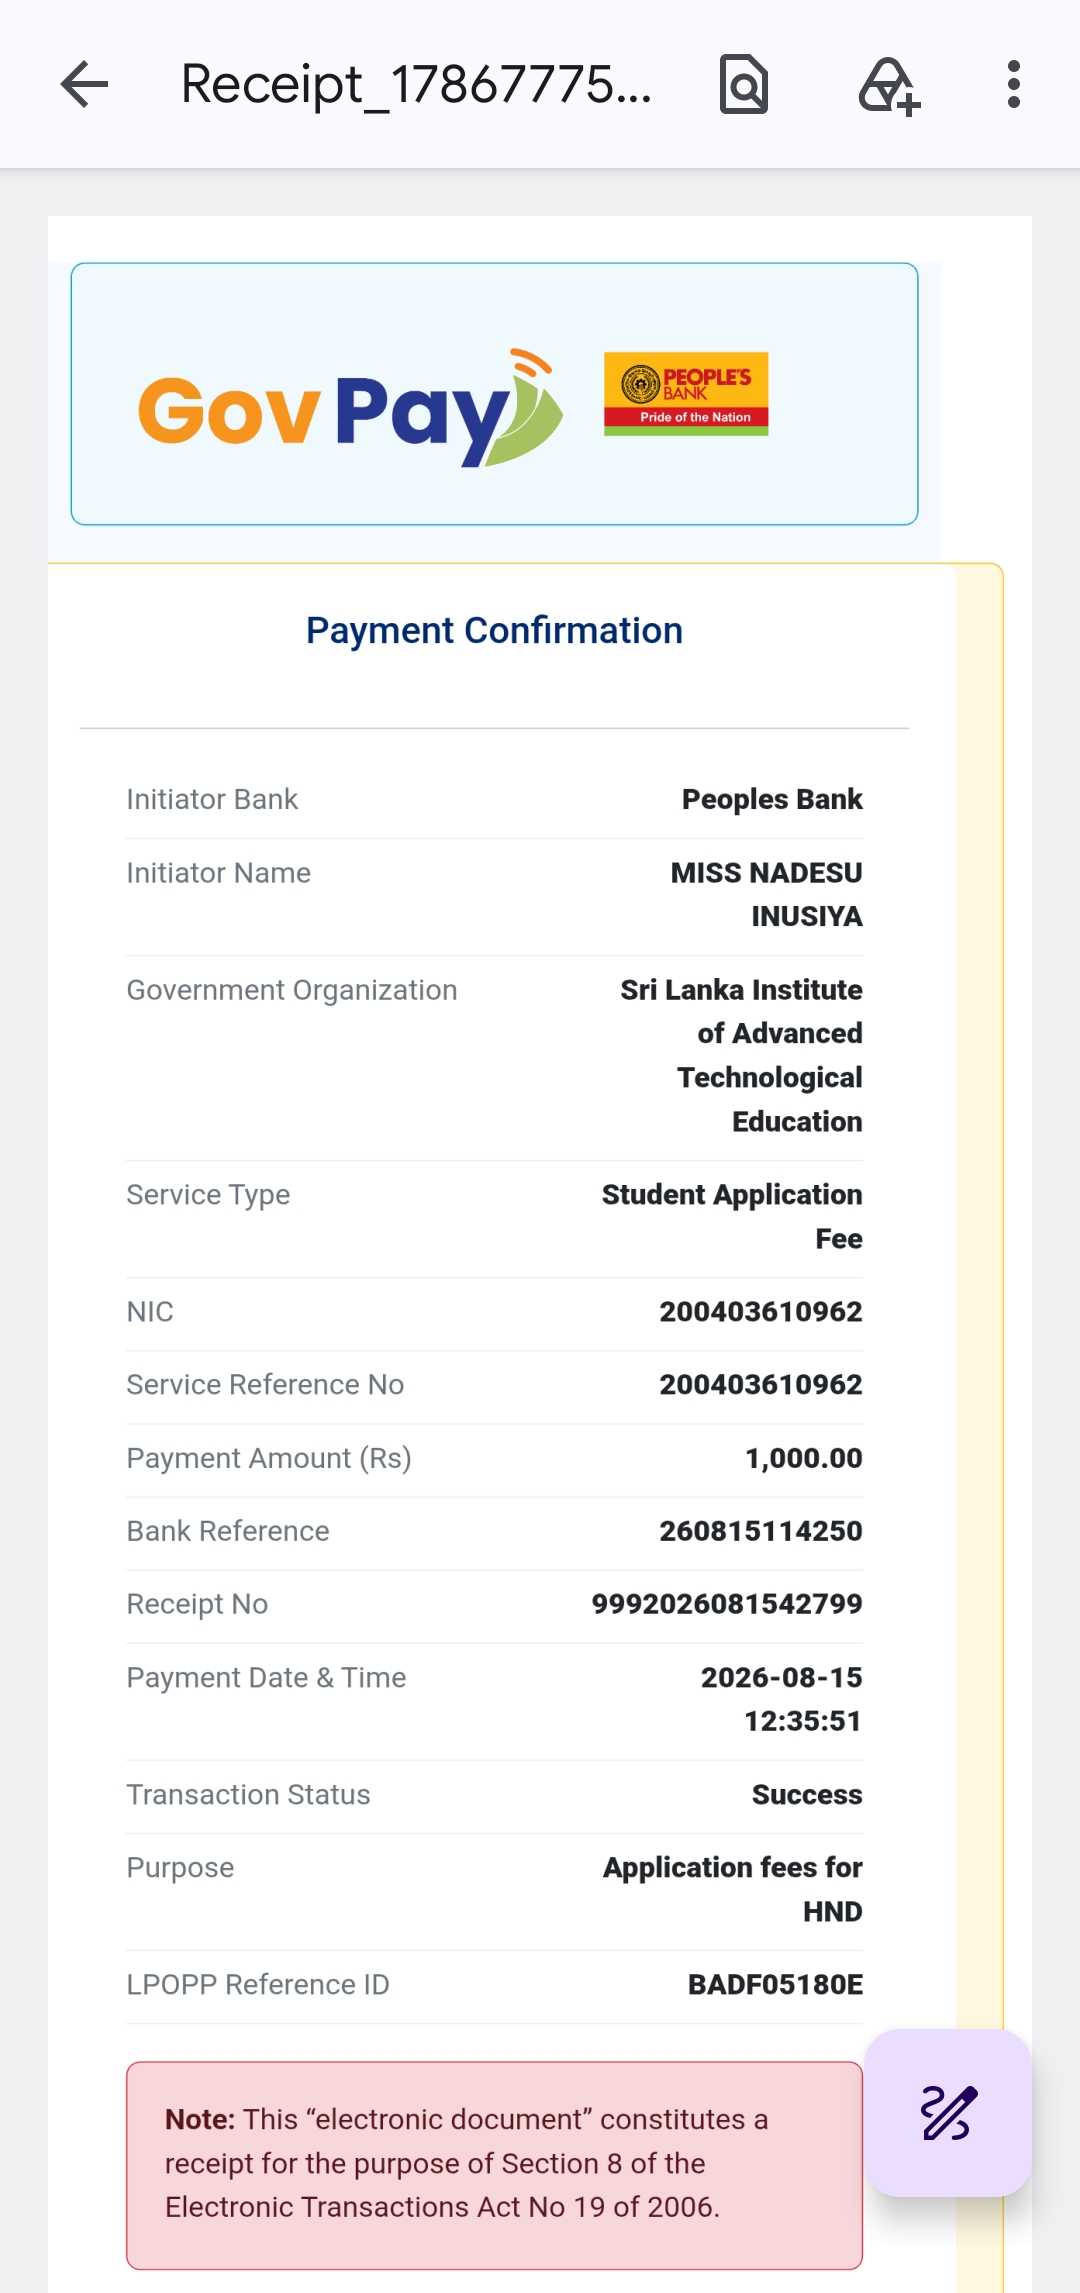The width and height of the screenshot is (1080, 2293).
Task: Select the Bank Reference number 260815114250
Action: (x=761, y=1531)
